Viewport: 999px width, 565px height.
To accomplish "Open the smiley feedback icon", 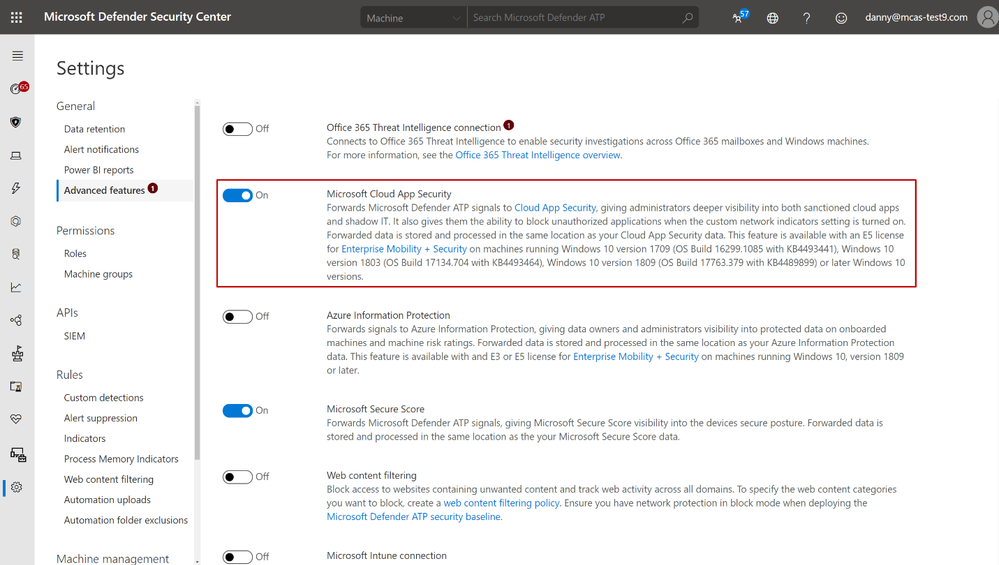I will point(841,18).
